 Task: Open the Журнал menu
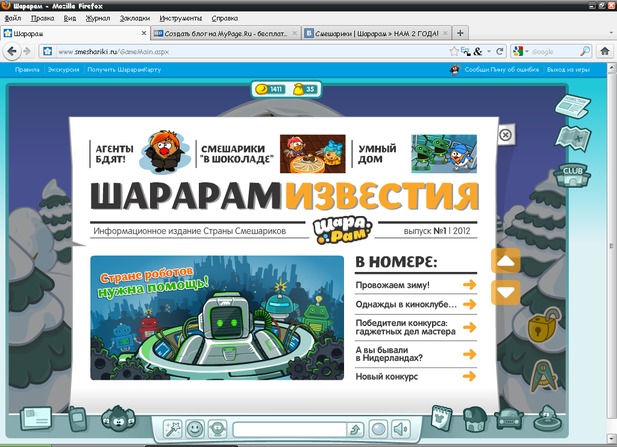coord(98,18)
